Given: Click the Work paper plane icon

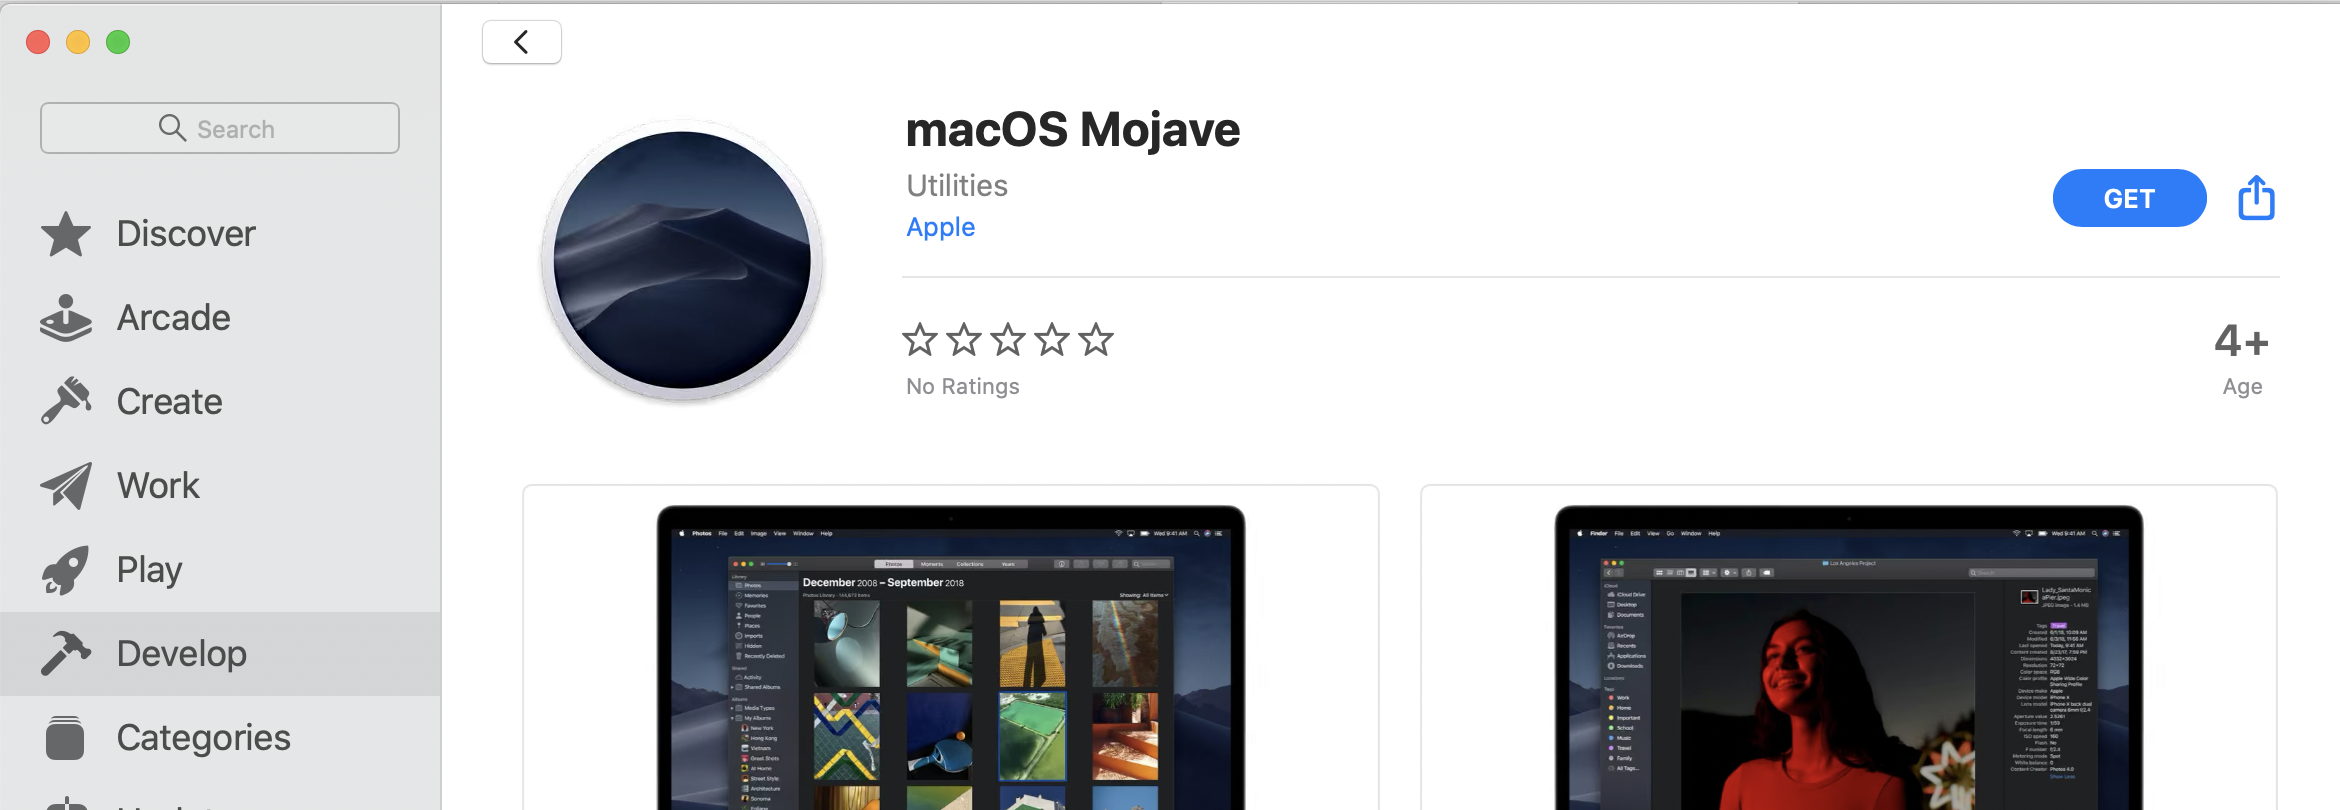Looking at the screenshot, I should (x=66, y=486).
